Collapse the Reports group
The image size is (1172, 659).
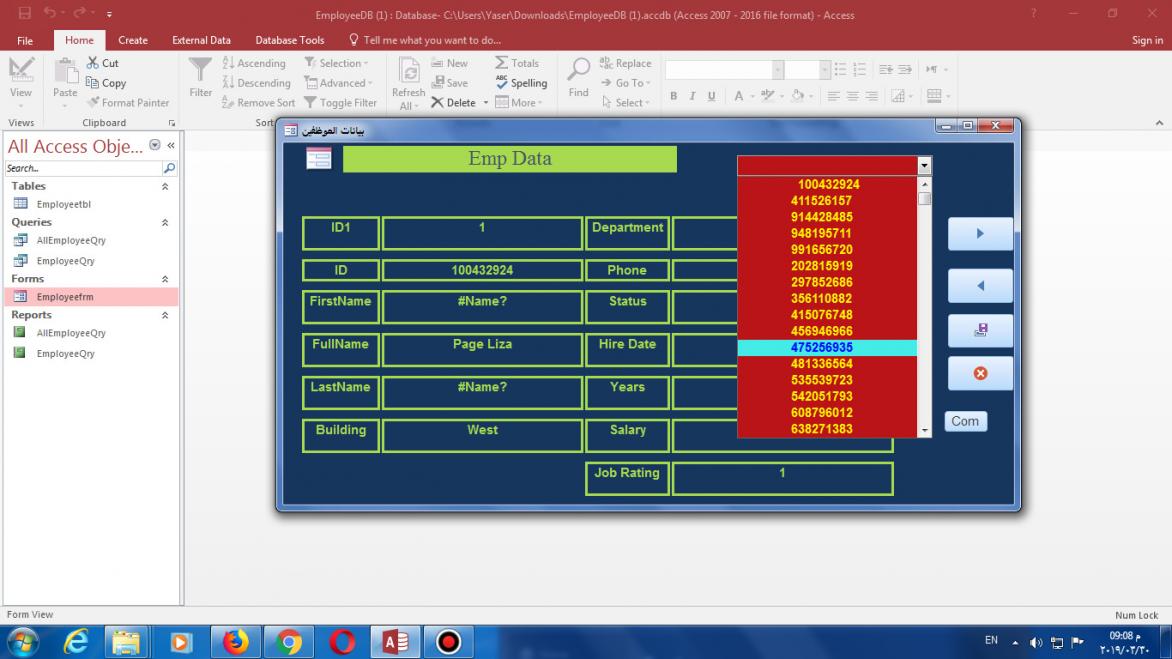tap(164, 315)
